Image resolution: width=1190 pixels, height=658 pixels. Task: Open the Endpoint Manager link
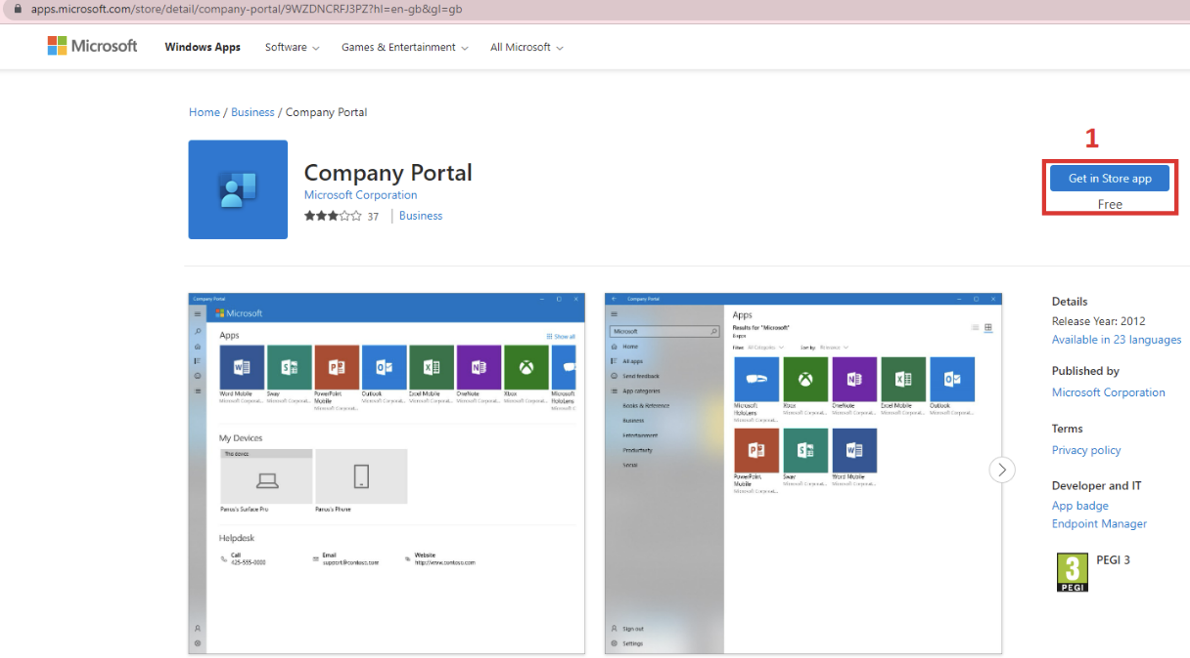click(1099, 524)
